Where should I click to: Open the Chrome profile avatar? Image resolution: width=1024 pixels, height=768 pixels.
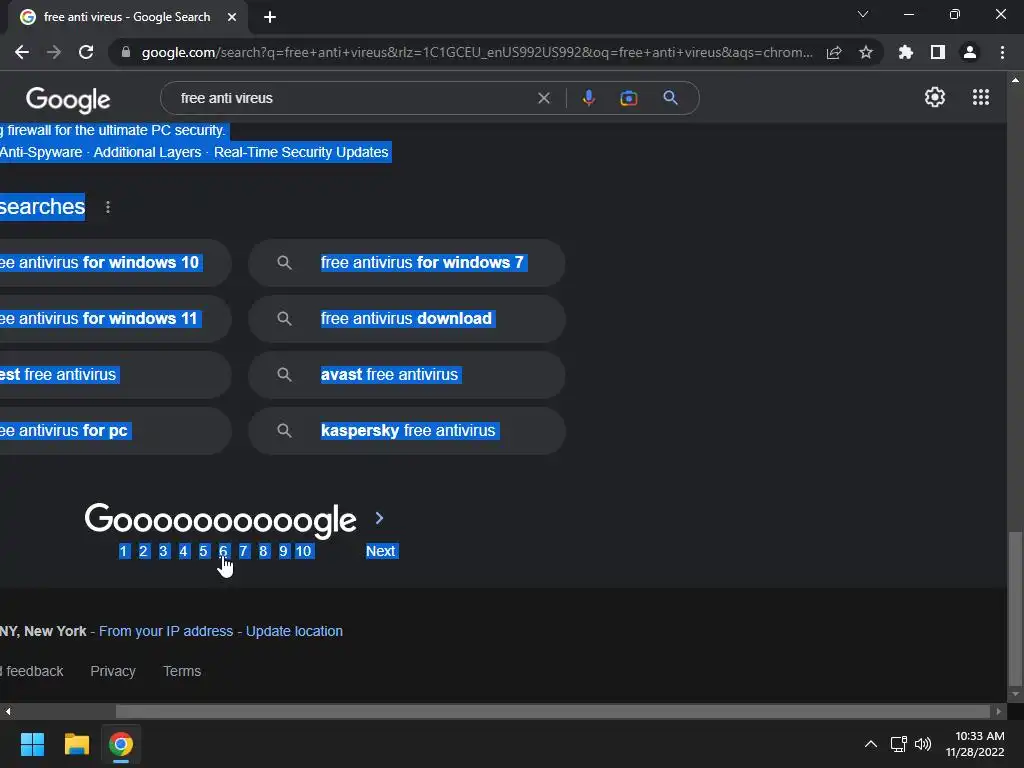(970, 52)
